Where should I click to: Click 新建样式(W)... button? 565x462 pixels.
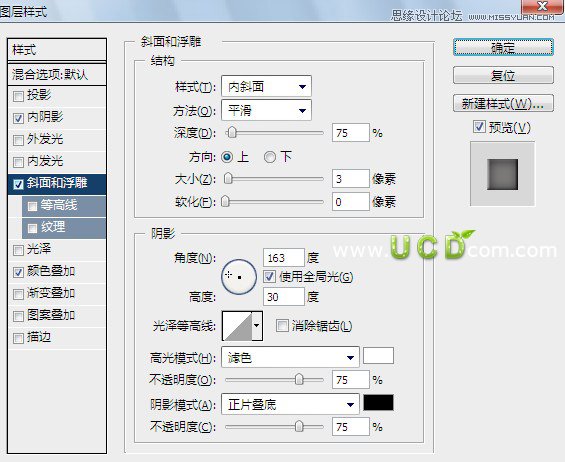coord(503,103)
